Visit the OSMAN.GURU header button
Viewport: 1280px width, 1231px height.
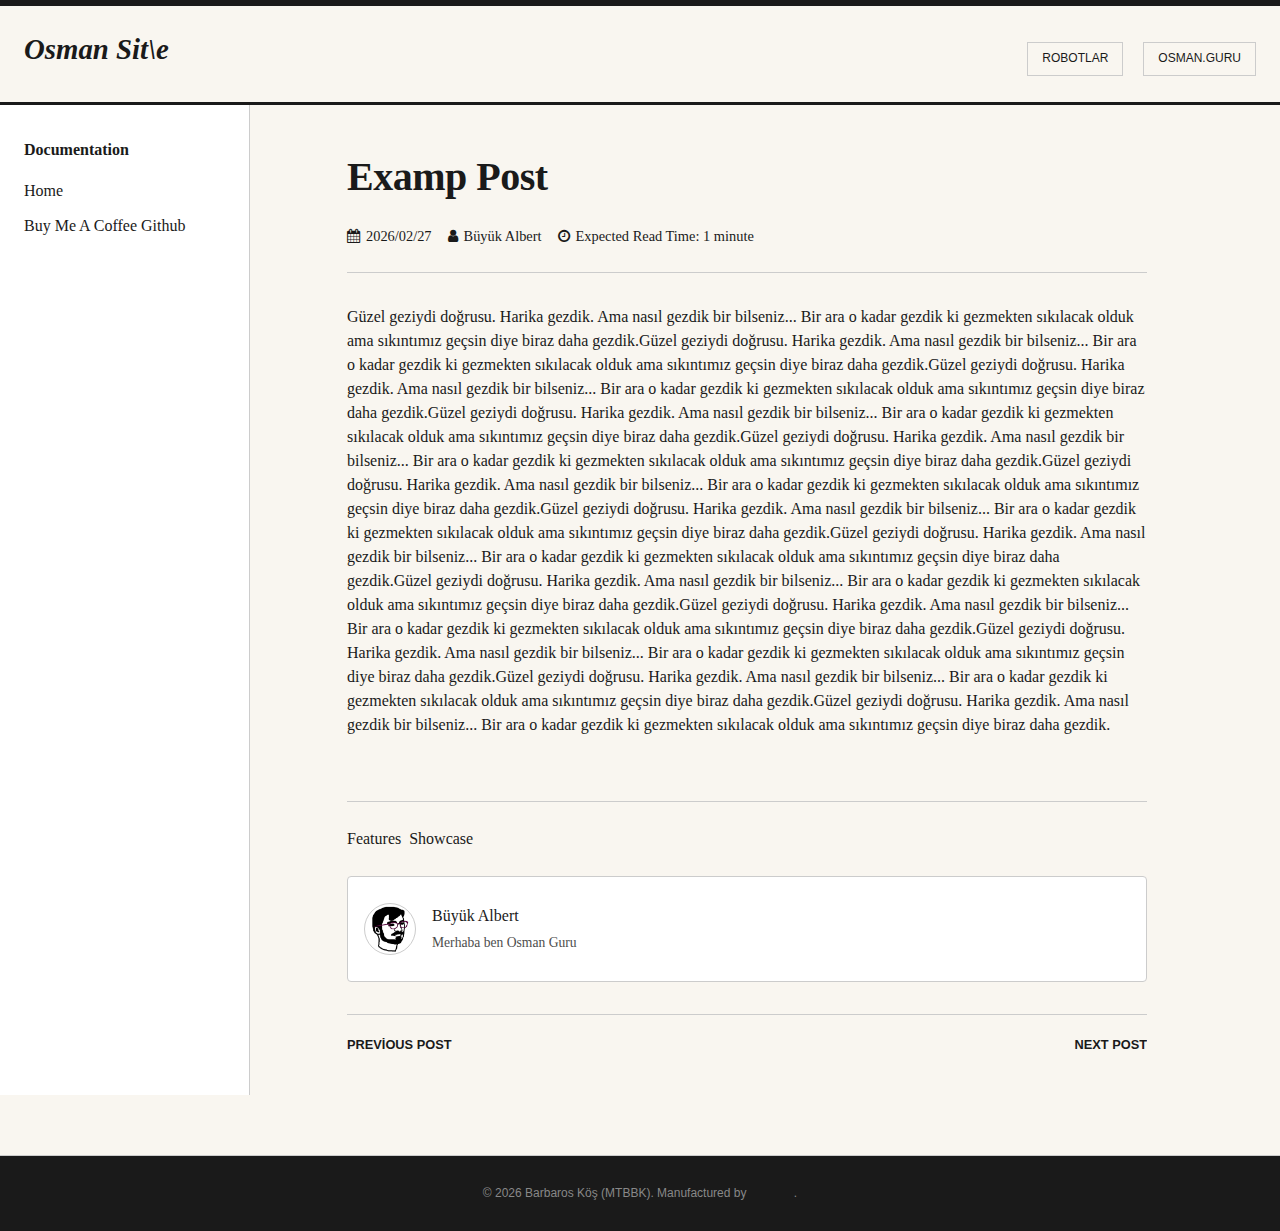[x=1199, y=58]
